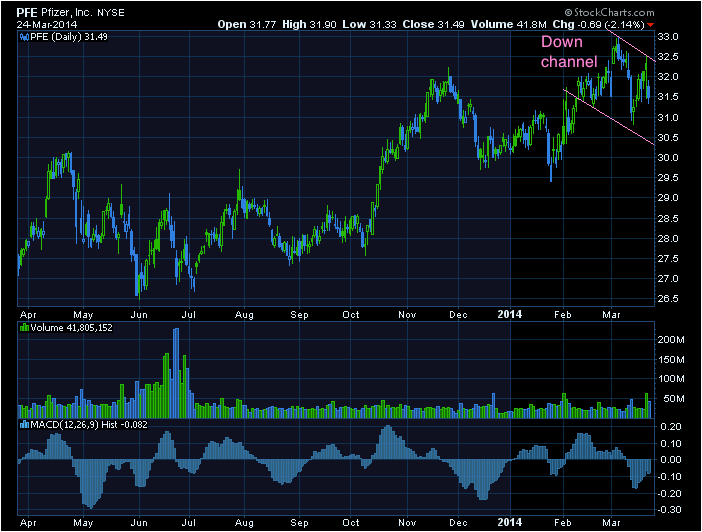The image size is (702, 532).
Task: Click the 'May' label on the bottom MACD axis
Action: (83, 523)
